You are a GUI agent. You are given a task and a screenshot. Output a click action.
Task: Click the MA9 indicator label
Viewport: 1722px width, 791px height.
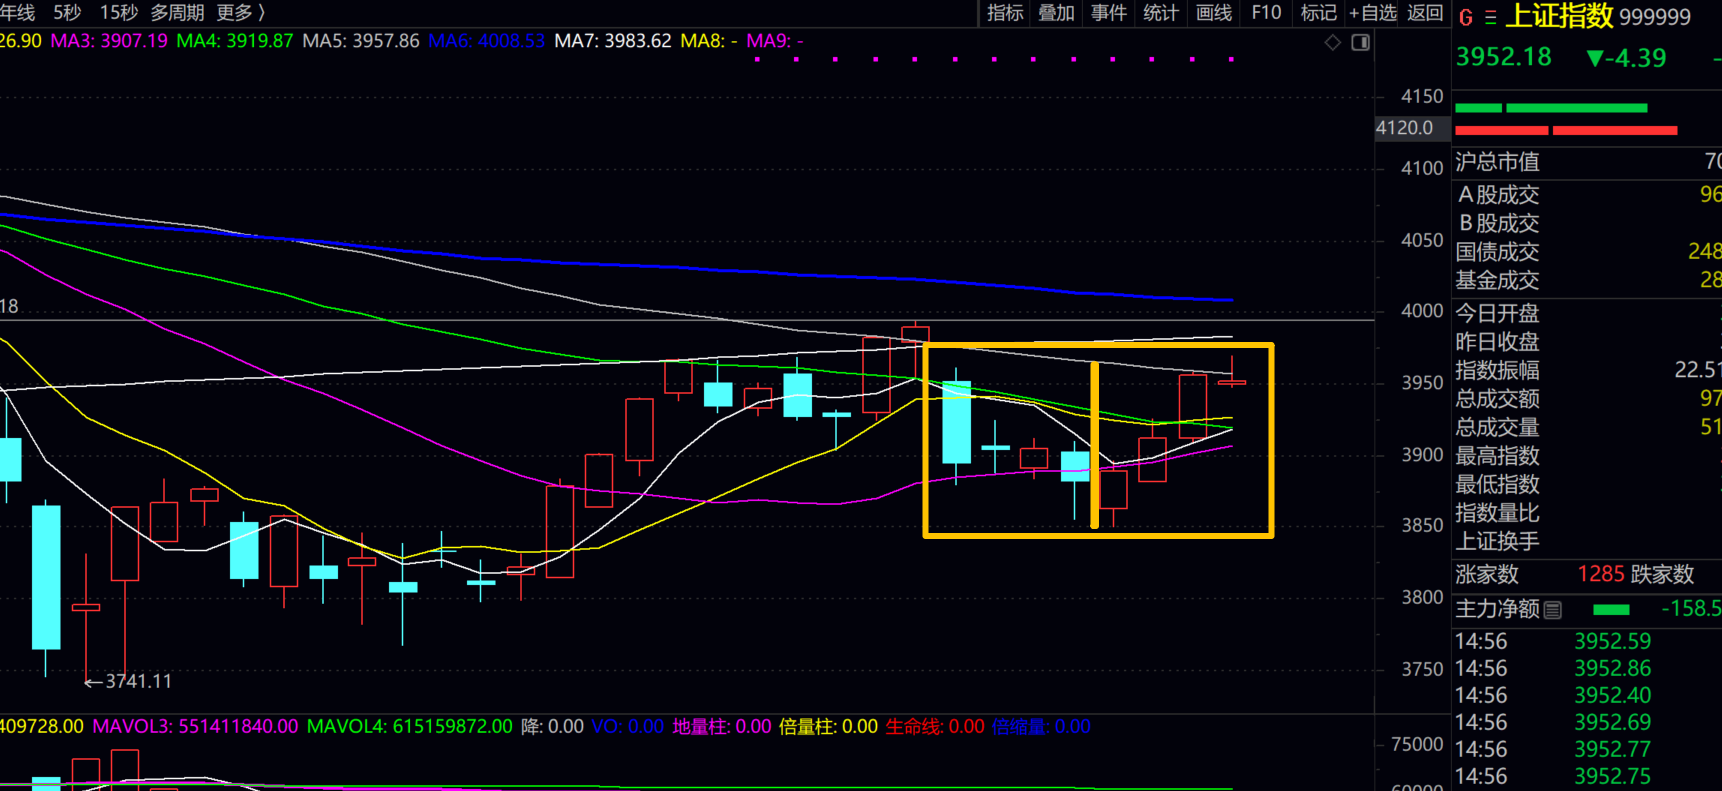coord(775,41)
